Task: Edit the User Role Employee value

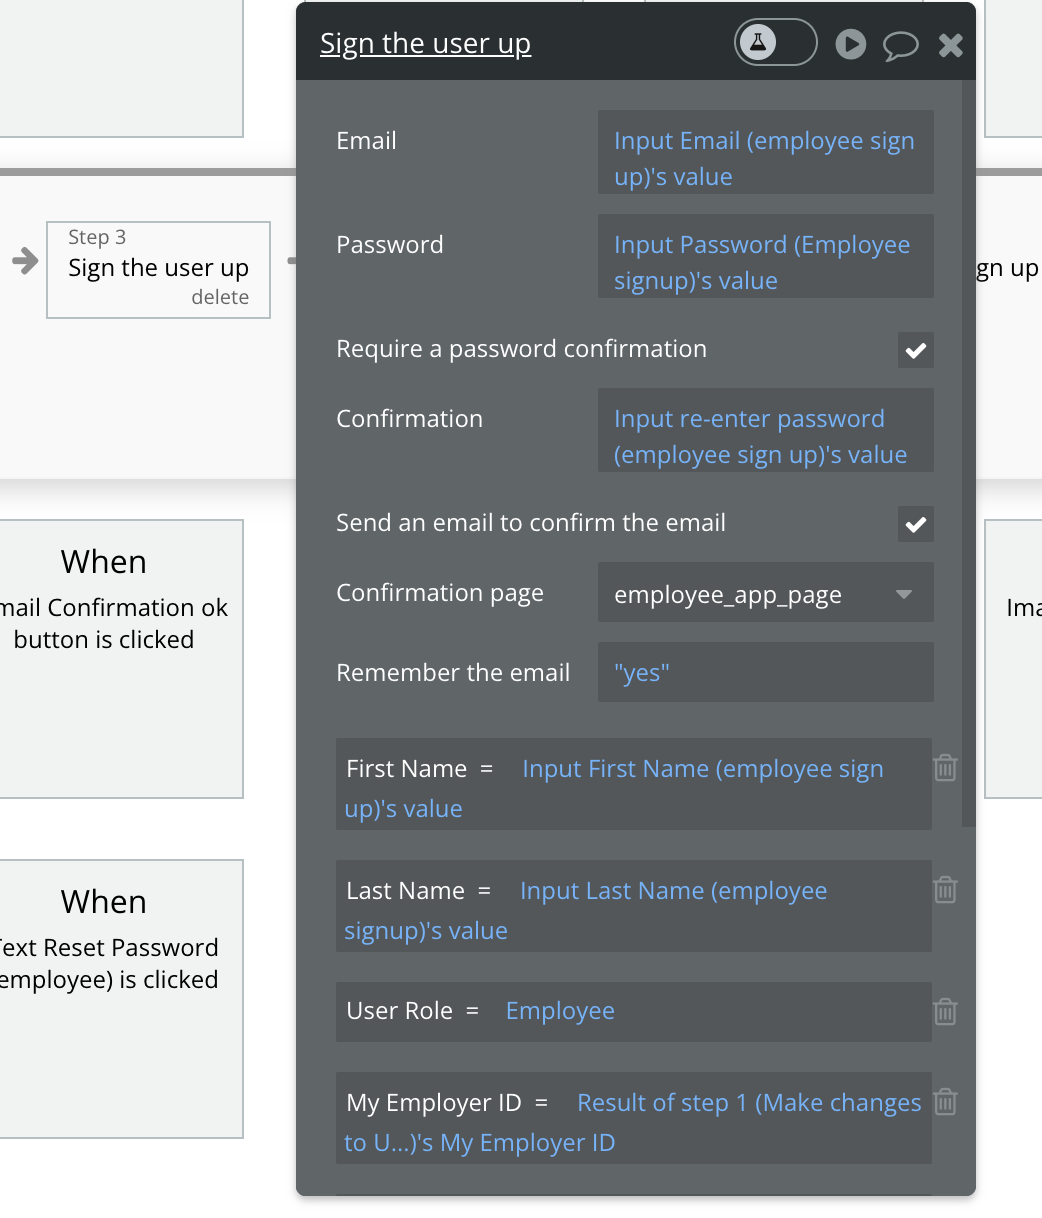Action: click(x=560, y=1011)
